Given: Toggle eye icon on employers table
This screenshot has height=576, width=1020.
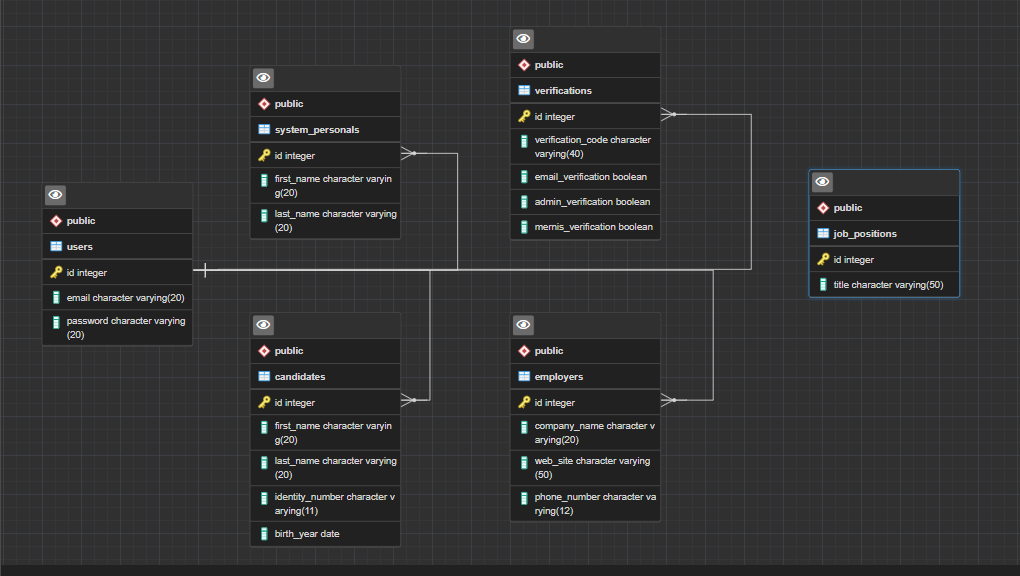Looking at the screenshot, I should click(523, 325).
